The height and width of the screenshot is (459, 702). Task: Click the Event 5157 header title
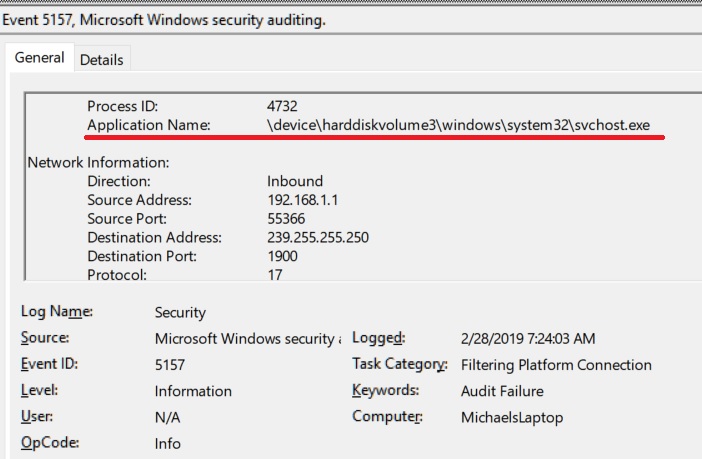point(164,20)
